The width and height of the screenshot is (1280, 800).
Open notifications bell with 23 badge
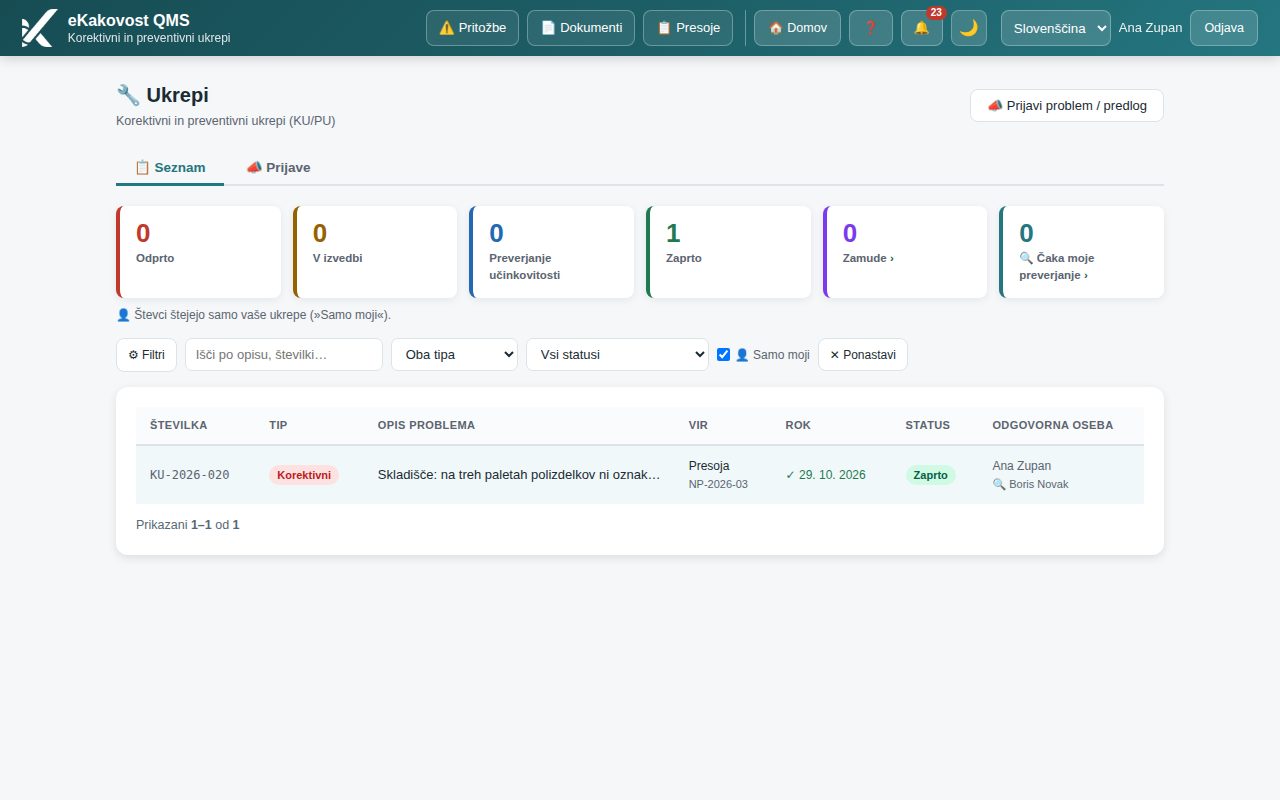click(x=922, y=28)
